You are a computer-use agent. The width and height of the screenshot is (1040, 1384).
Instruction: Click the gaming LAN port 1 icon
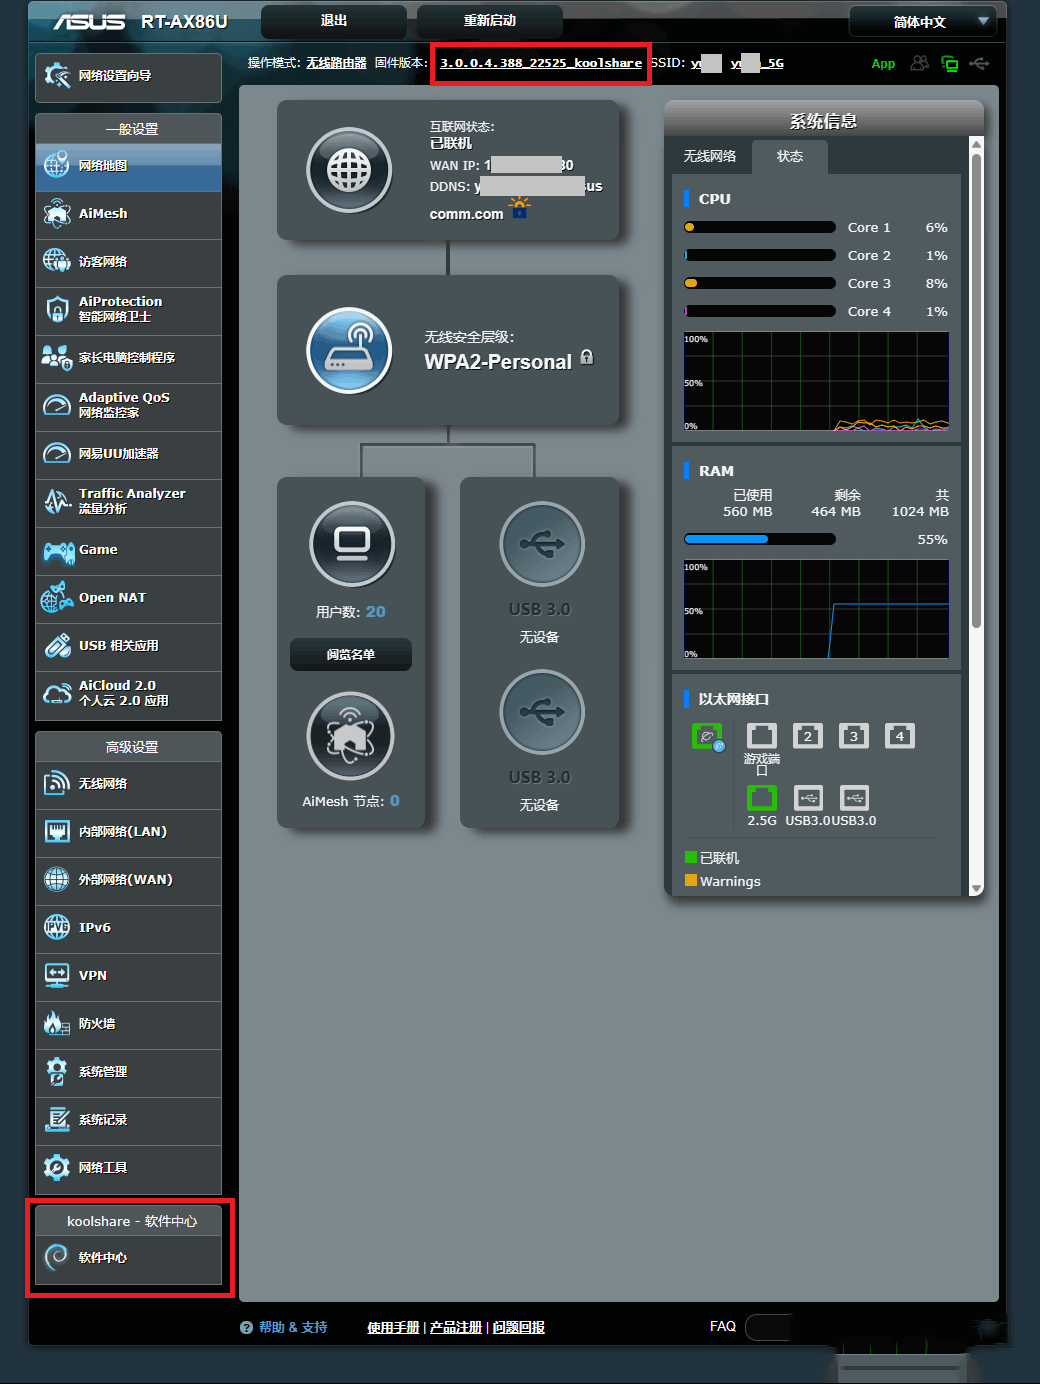[762, 735]
